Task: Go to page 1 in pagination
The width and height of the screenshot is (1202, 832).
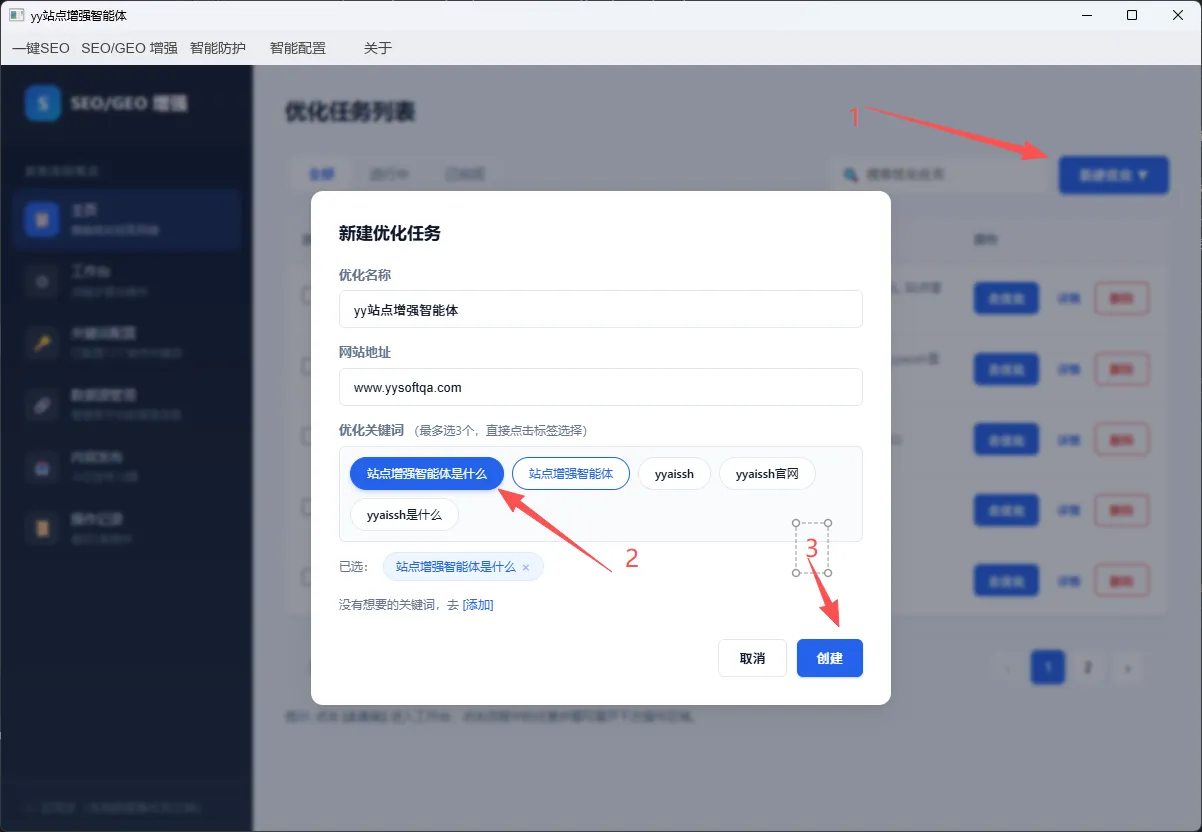Action: (x=1047, y=667)
